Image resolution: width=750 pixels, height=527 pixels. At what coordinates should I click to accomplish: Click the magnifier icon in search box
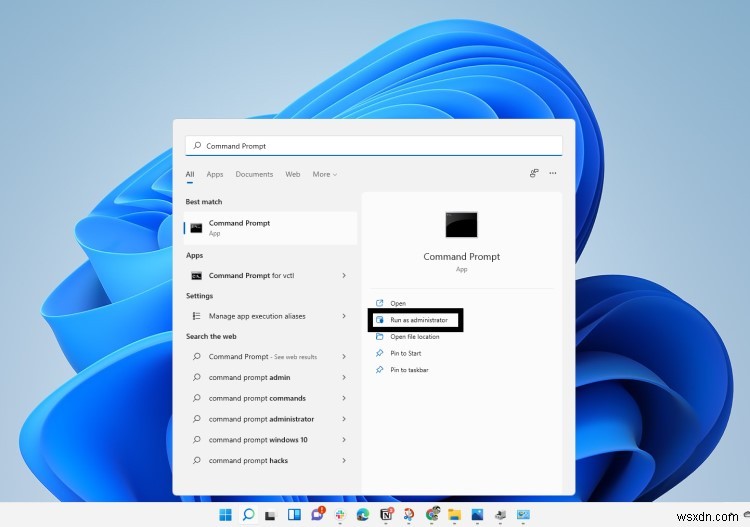pos(197,145)
